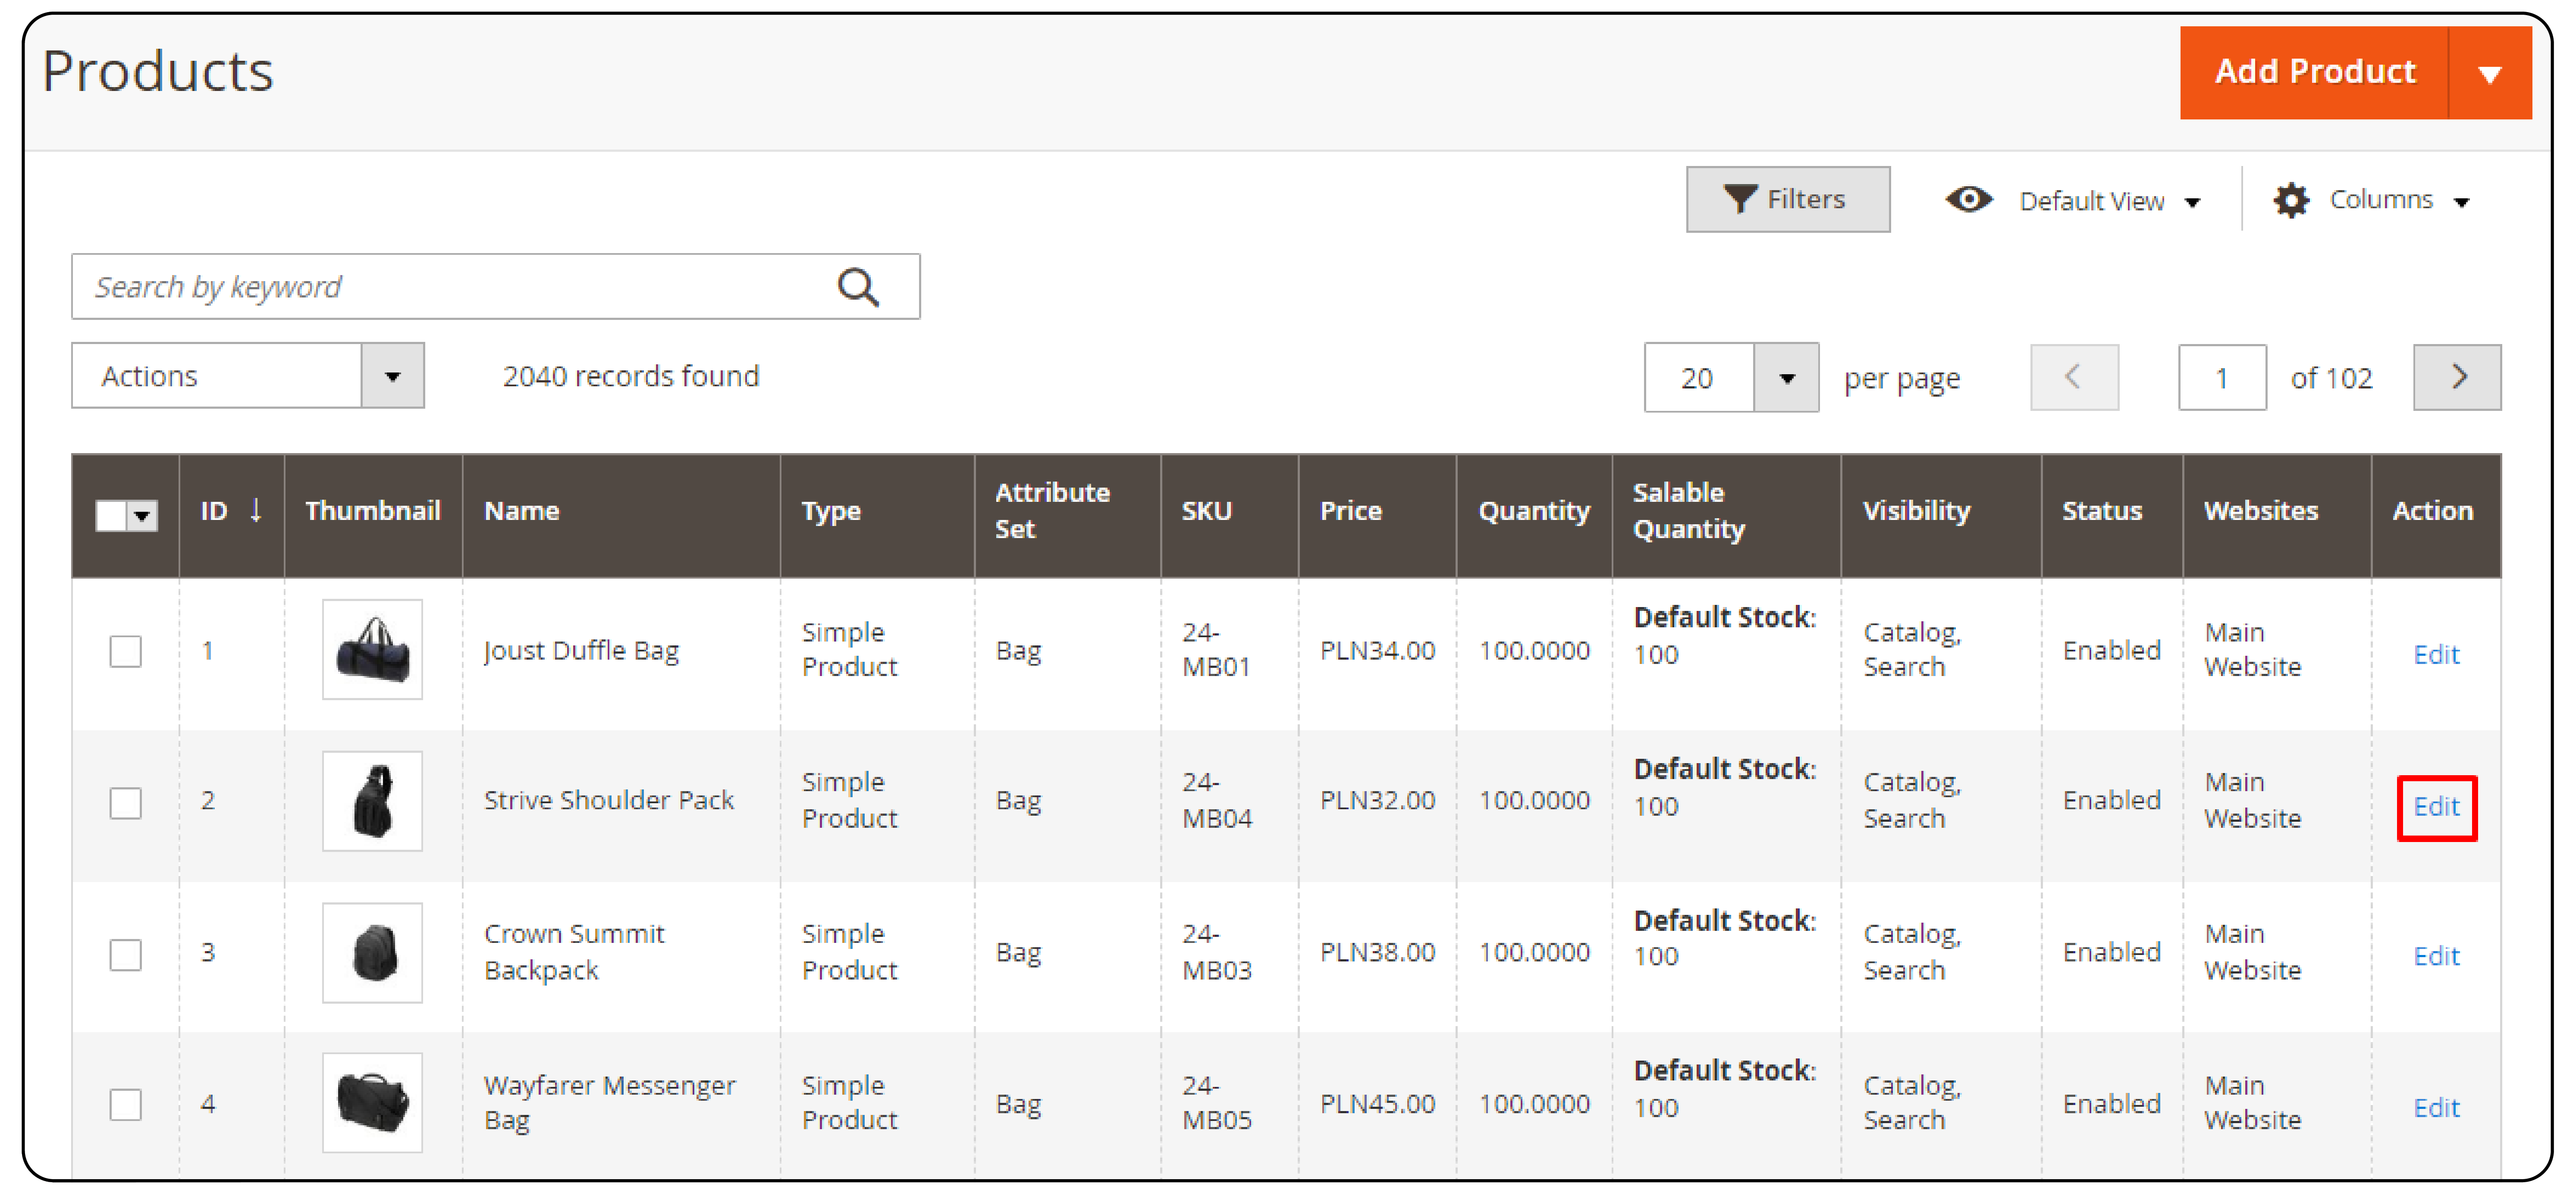This screenshot has height=1199, width=2576.
Task: Click the Wayfarer Messenger Bag thumbnail
Action: click(372, 1102)
